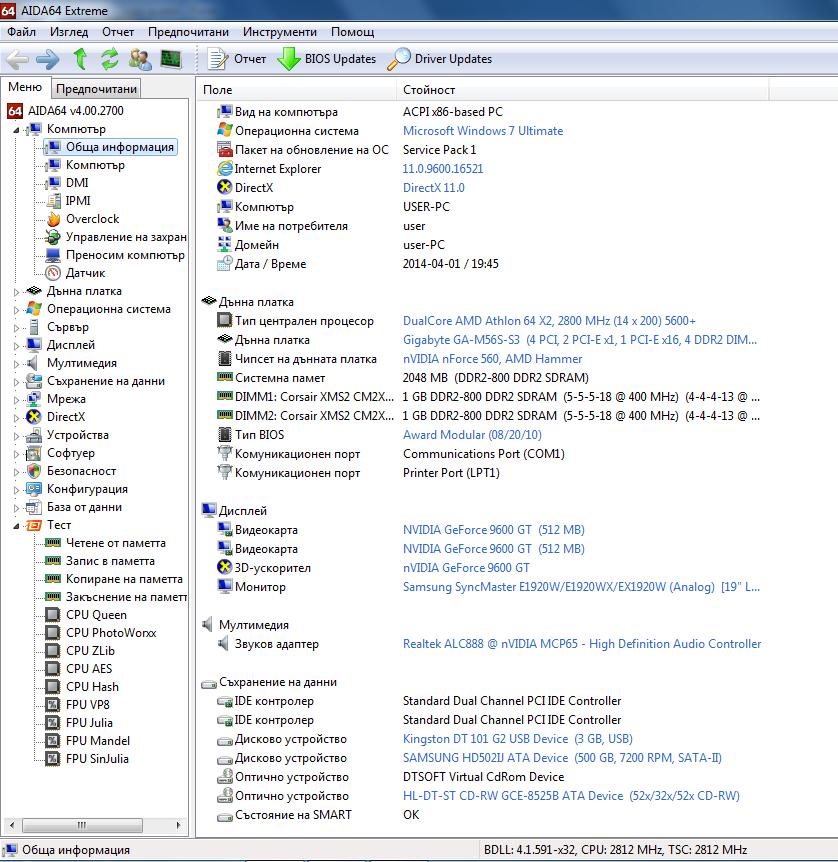Screen dimensions: 838x862
Task: Click the Софтуер tree icon
Action: click(34, 453)
